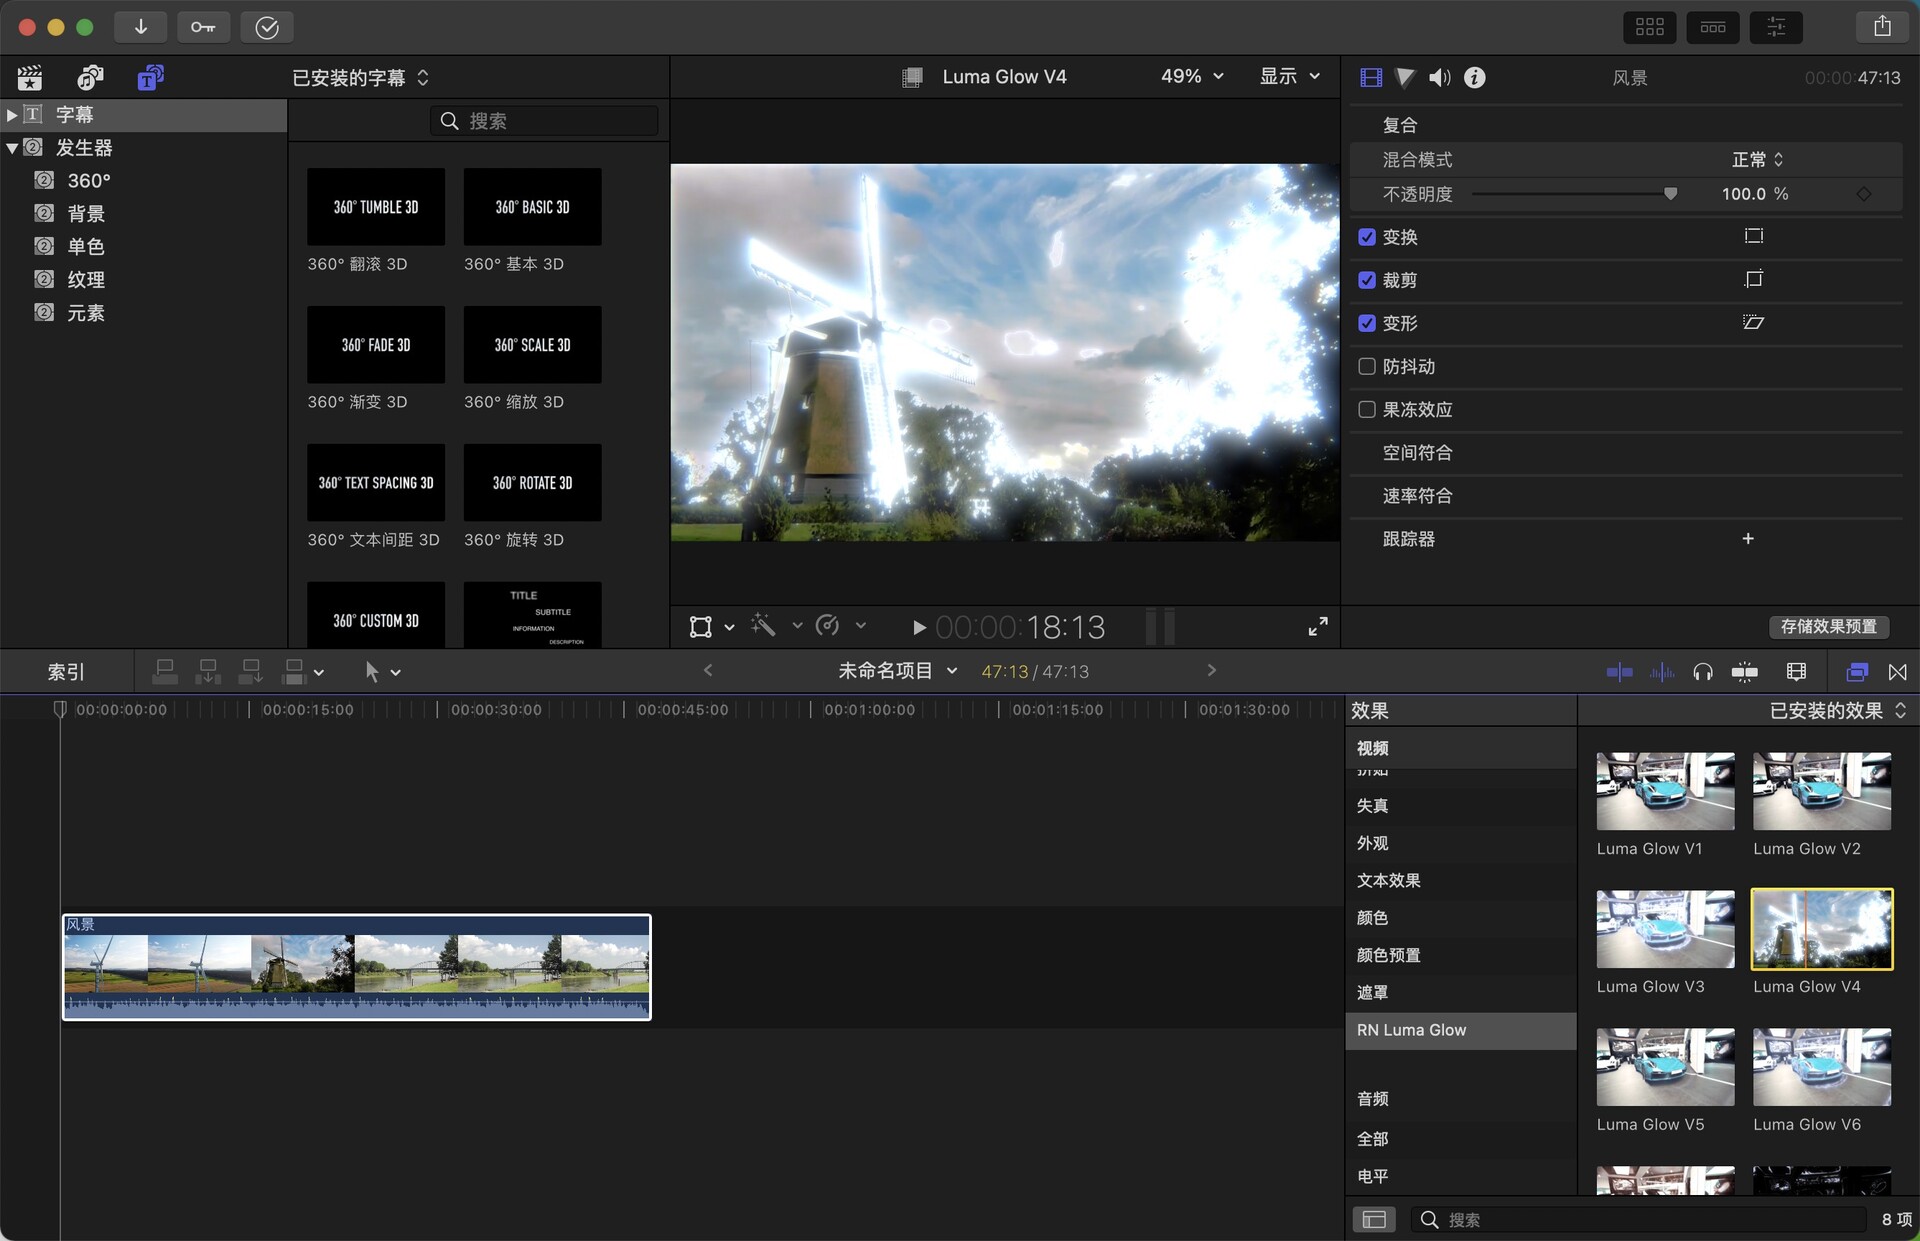Image resolution: width=1920 pixels, height=1241 pixels.
Task: Toggle snapping icon in timeline toolbar
Action: [x=1744, y=672]
